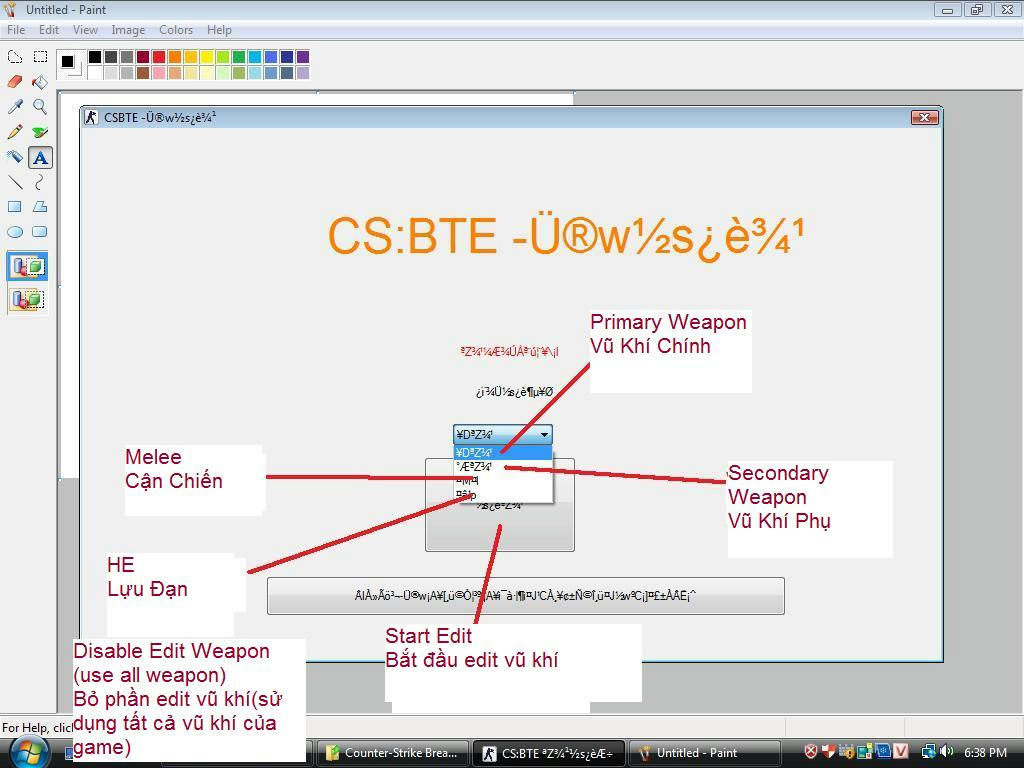Viewport: 1024px width, 768px height.
Task: Click the Untitled - Paint taskbar button
Action: click(707, 753)
